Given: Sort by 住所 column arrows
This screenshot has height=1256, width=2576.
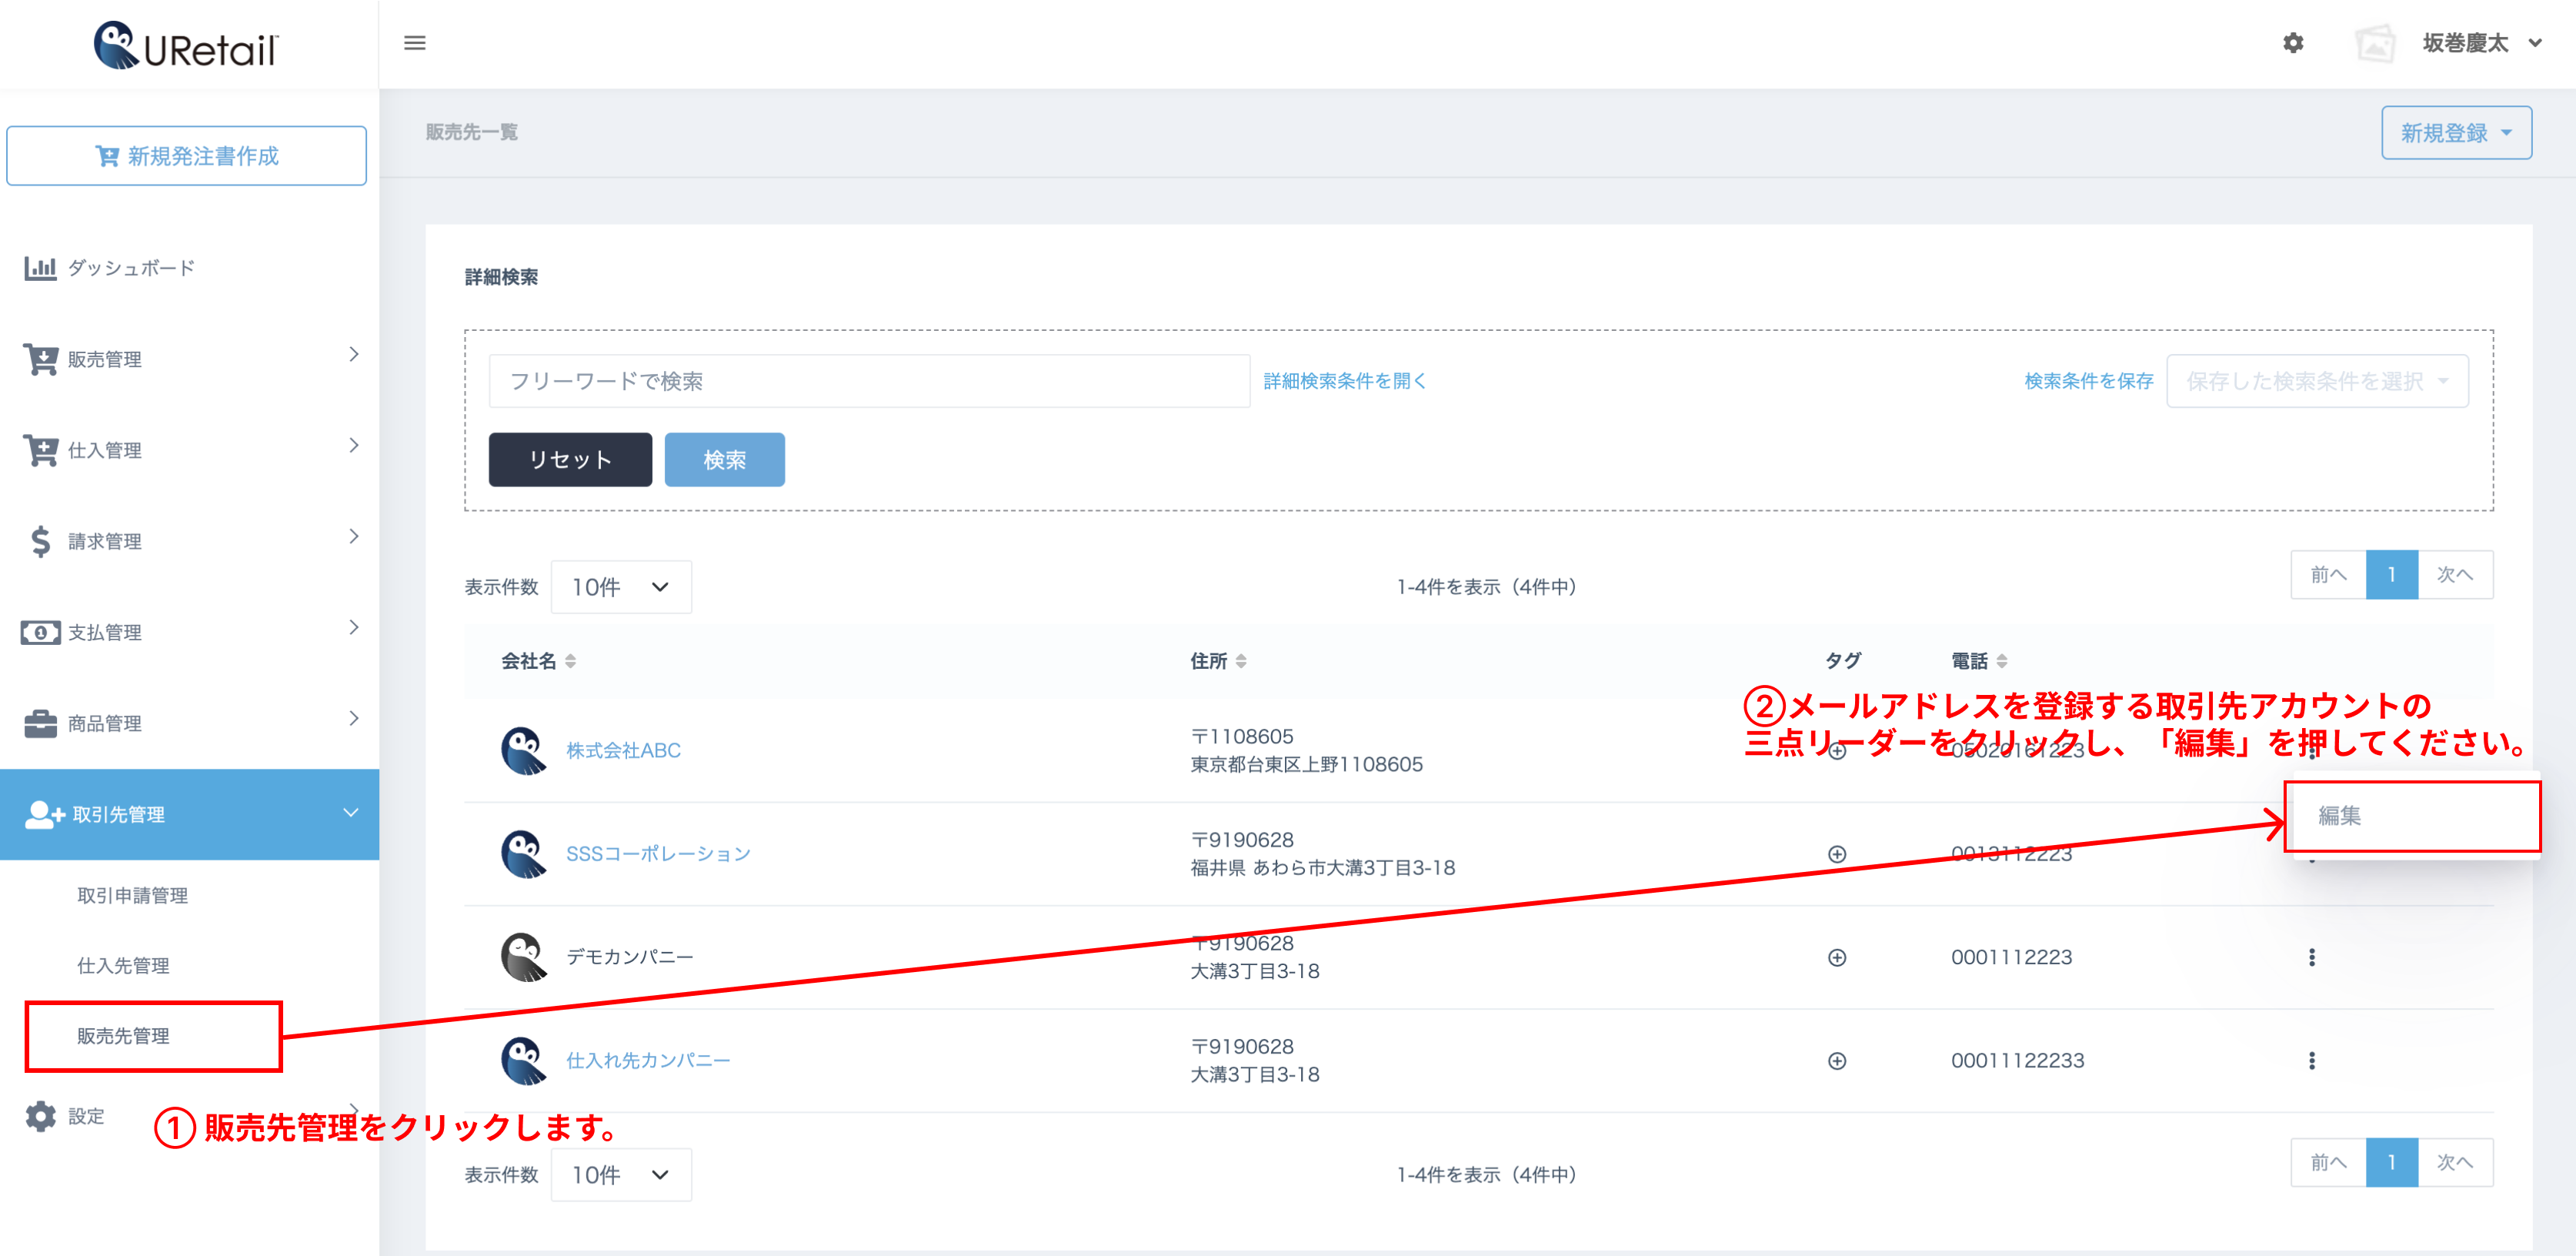Looking at the screenshot, I should coord(1241,661).
